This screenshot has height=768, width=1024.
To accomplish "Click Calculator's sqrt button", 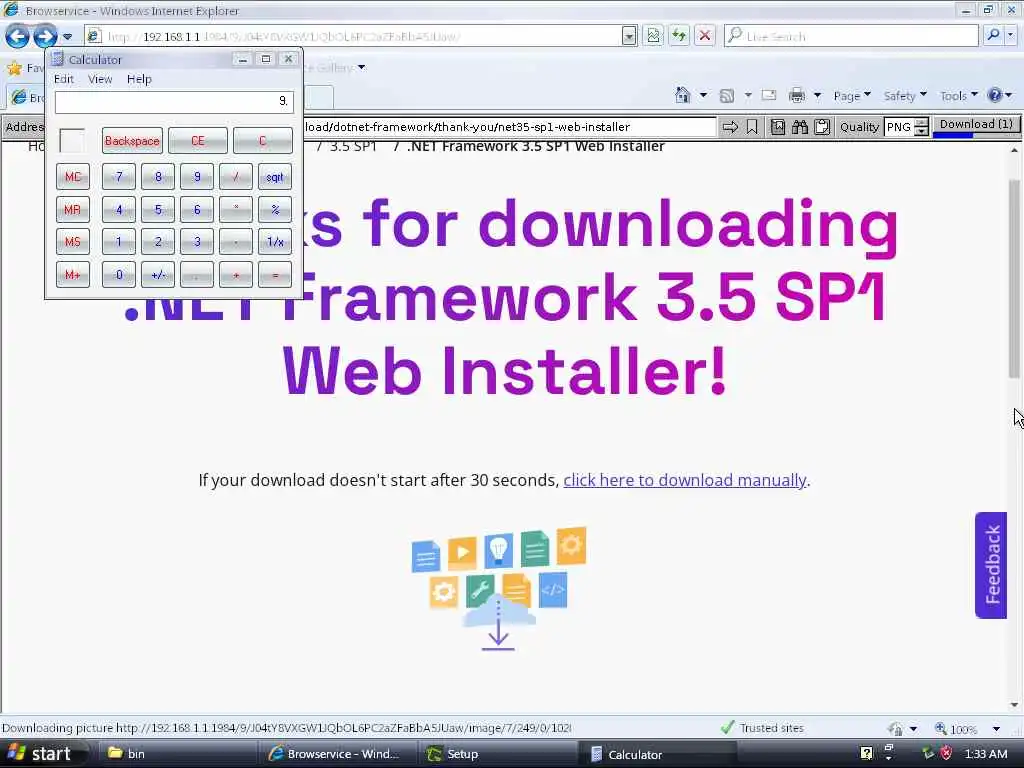I will tap(275, 177).
